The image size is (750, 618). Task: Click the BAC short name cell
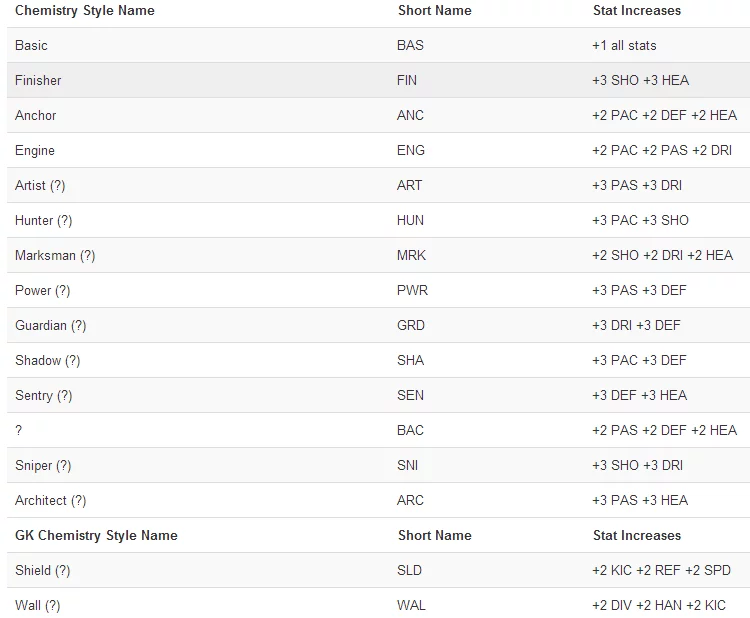410,430
